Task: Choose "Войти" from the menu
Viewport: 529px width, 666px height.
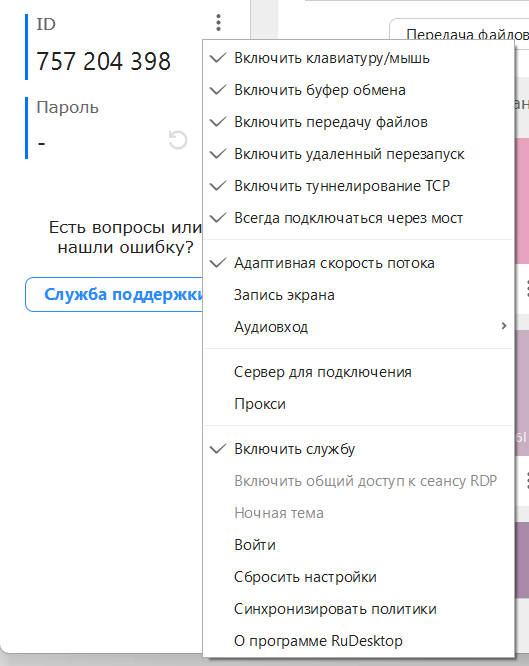Action: [x=359, y=545]
